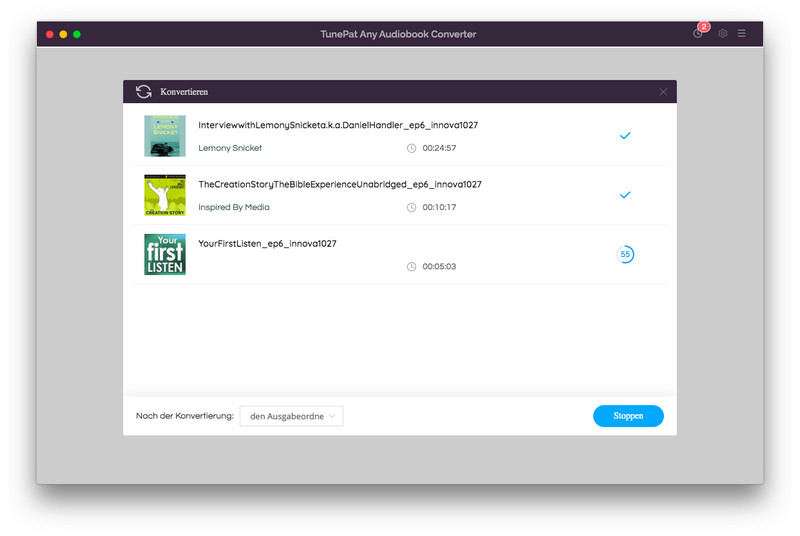
Task: Click the 'TunePat Any Audiobook Converter' window title
Action: point(398,34)
